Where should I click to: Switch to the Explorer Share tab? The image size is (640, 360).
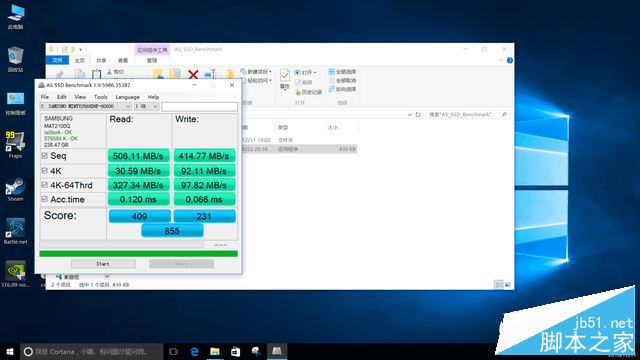(x=101, y=60)
